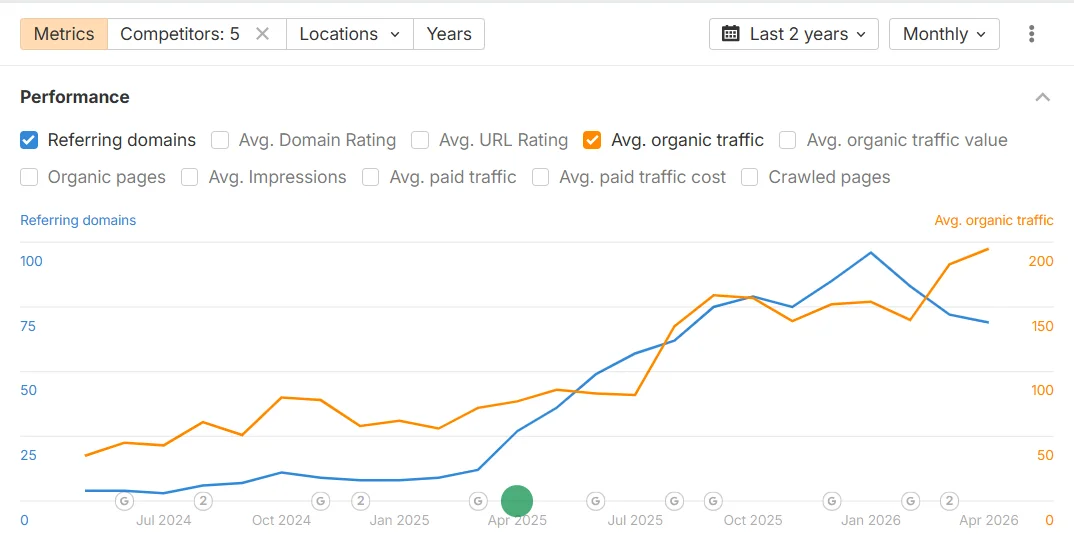Collapse the Performance section with the chevron
The image size is (1074, 544).
pyautogui.click(x=1042, y=97)
